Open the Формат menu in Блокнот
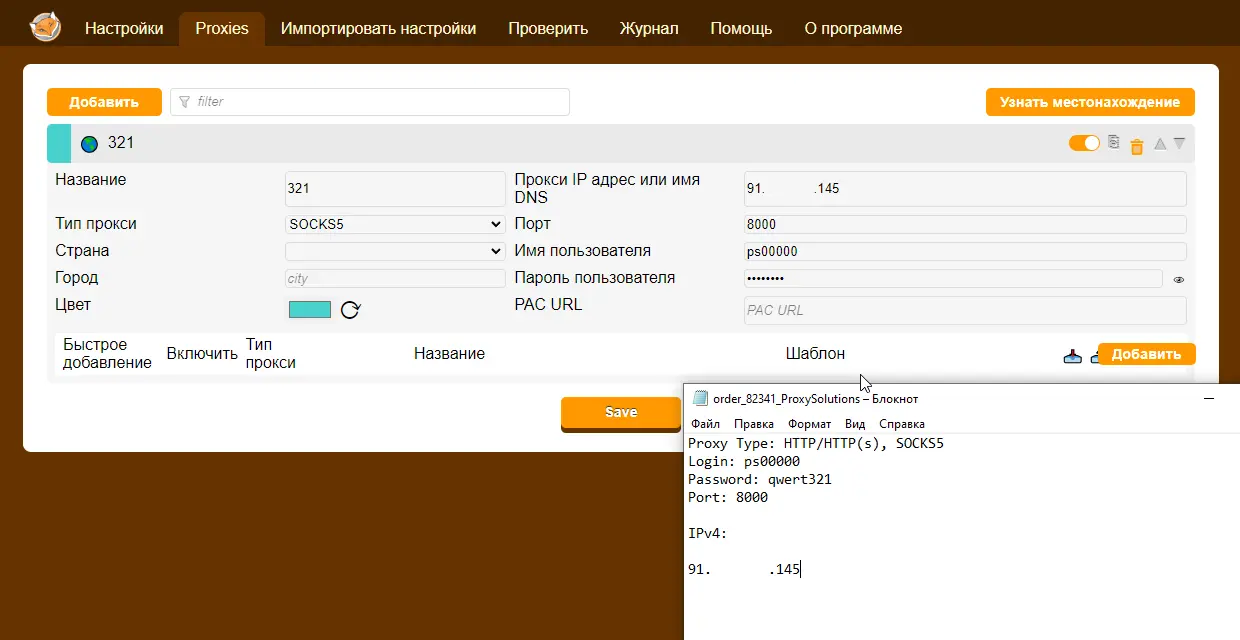This screenshot has height=640, width=1240. point(810,423)
